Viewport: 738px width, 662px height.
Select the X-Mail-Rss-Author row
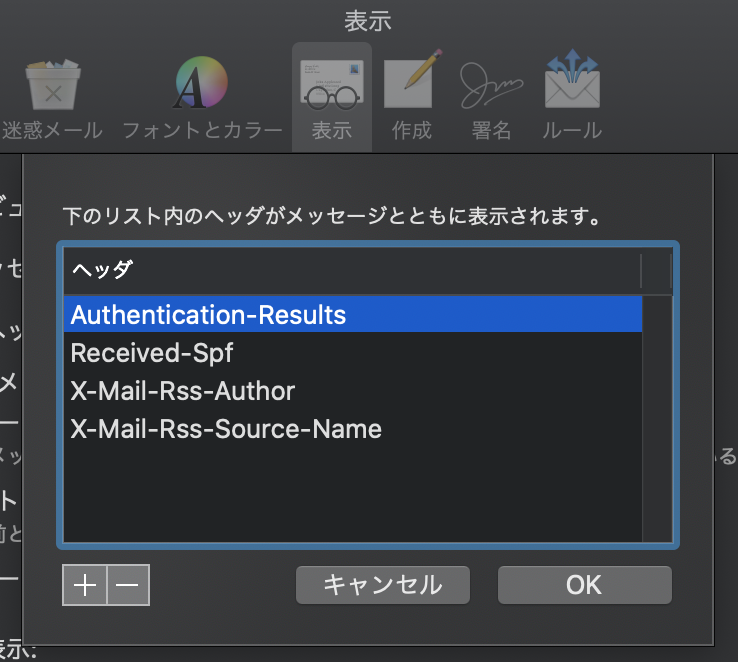(353, 391)
